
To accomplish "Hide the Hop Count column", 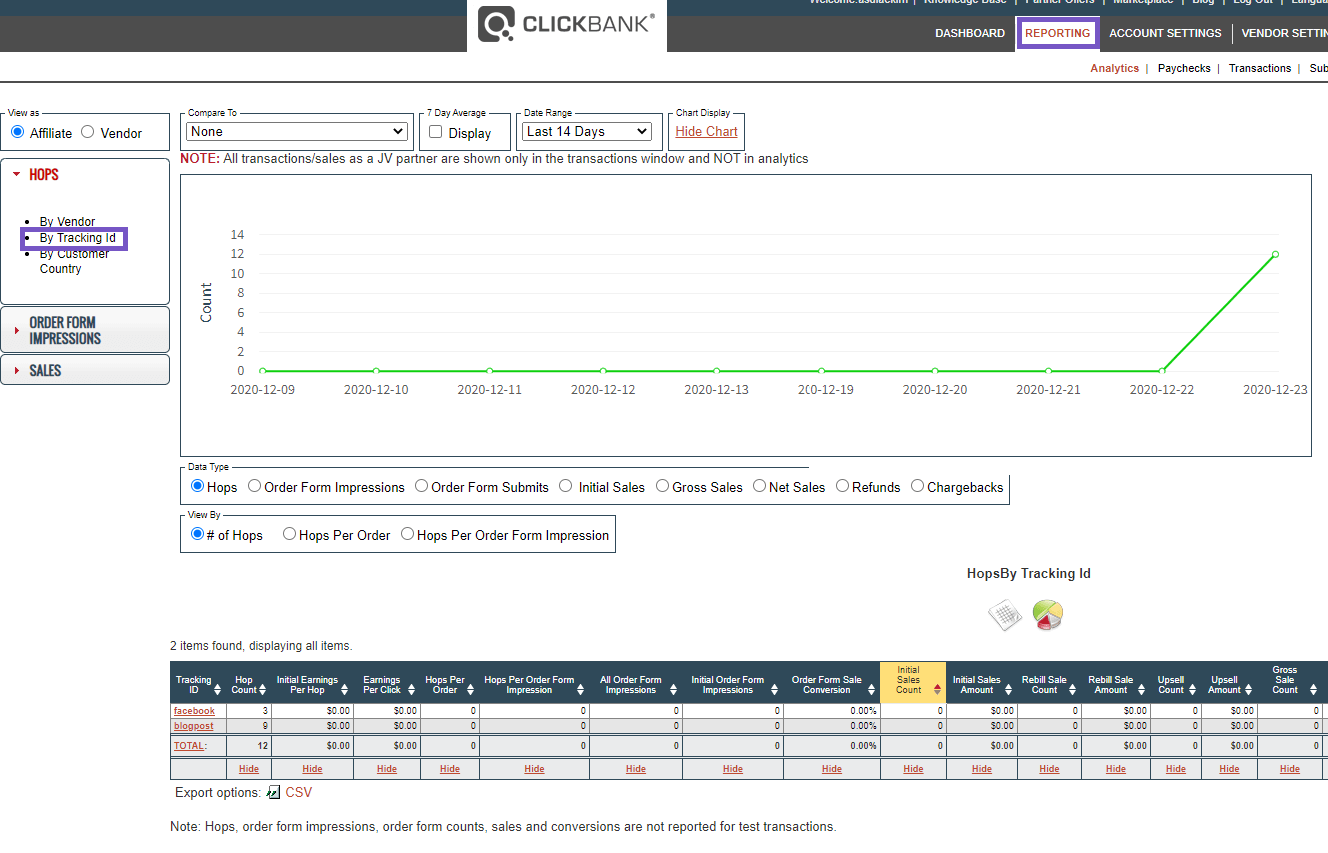I will (249, 769).
